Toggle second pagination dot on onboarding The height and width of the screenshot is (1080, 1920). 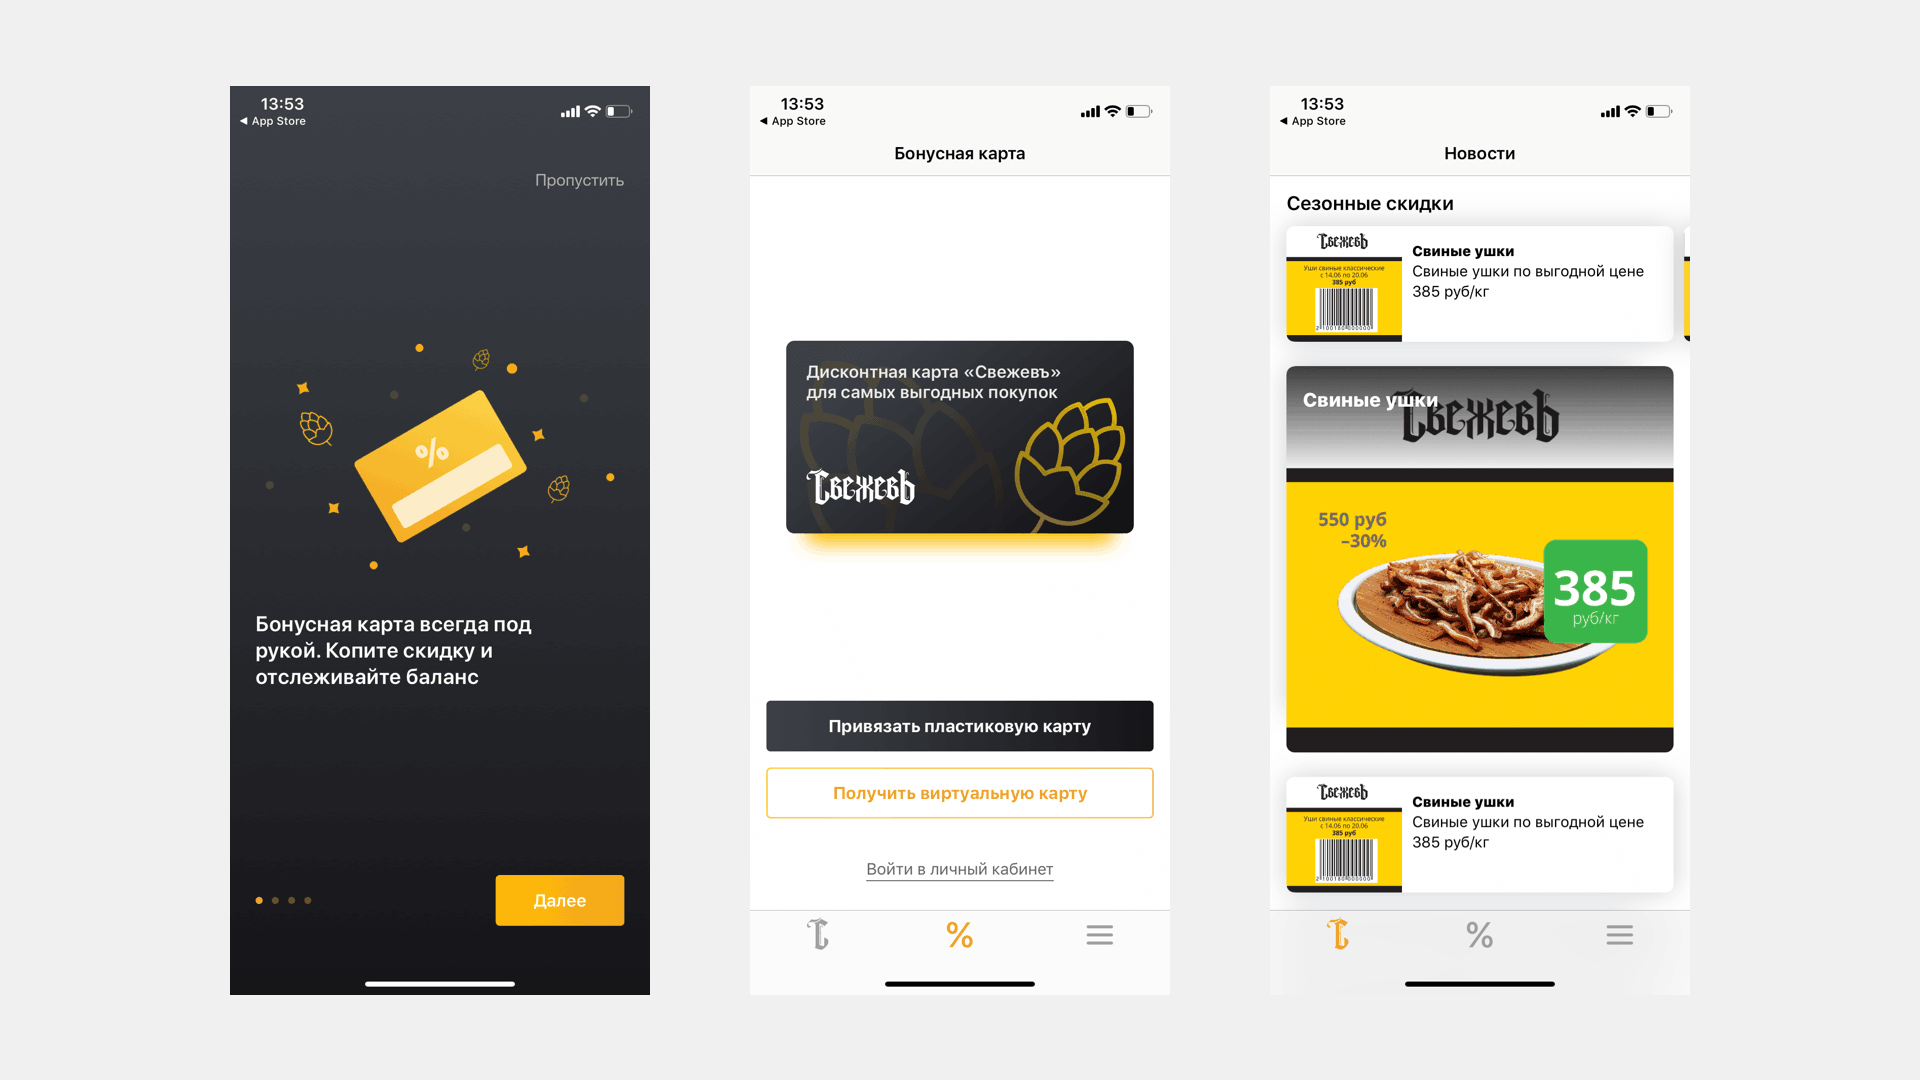[276, 899]
